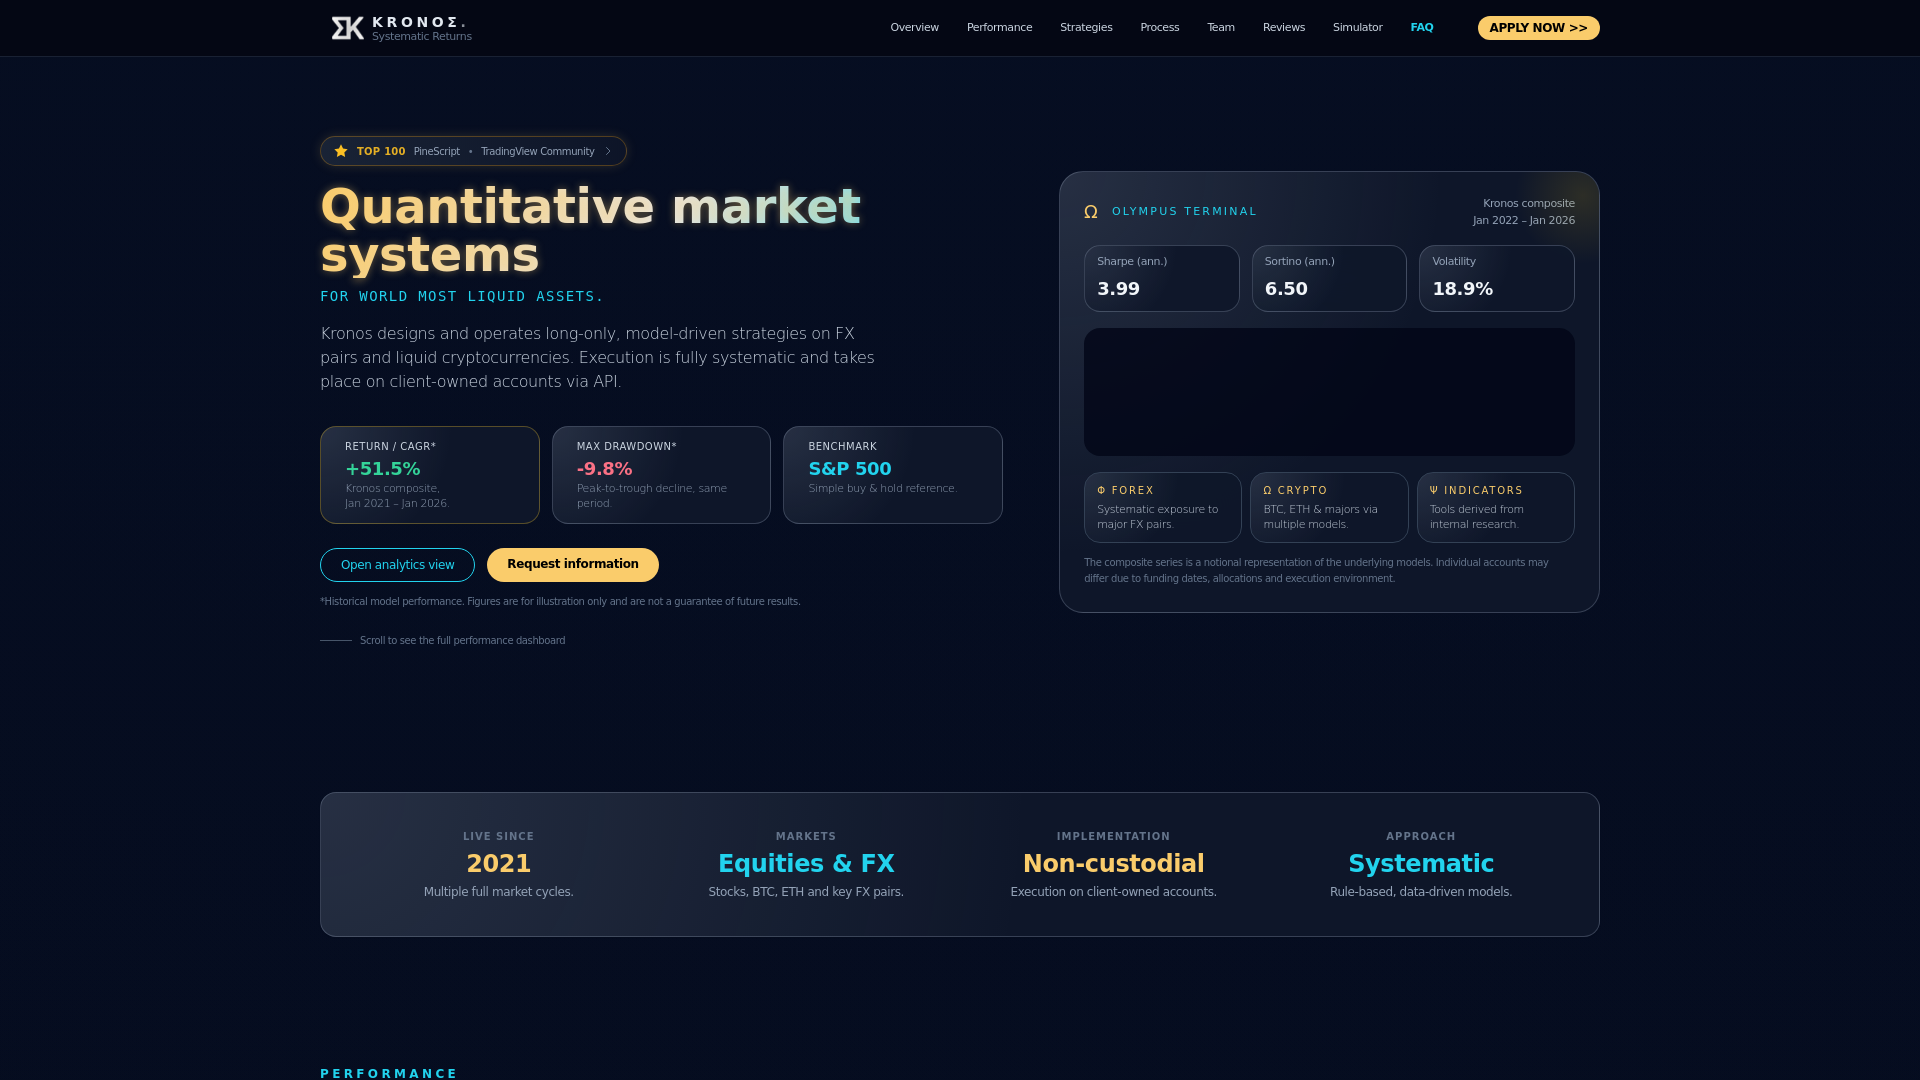Click the Systematic approach value
This screenshot has width=1920, height=1080.
1420,864
